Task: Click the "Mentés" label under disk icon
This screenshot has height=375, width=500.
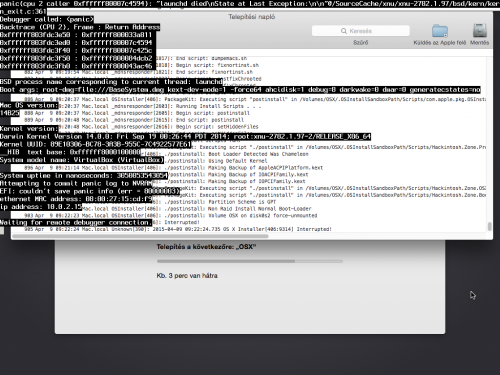Action: (x=479, y=43)
